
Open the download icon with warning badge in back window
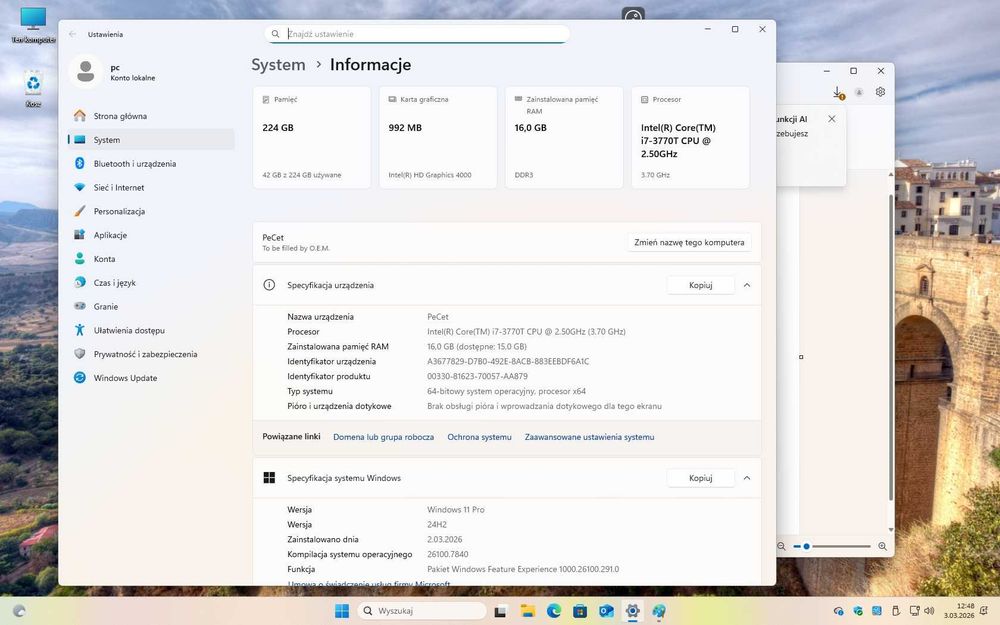pos(838,92)
